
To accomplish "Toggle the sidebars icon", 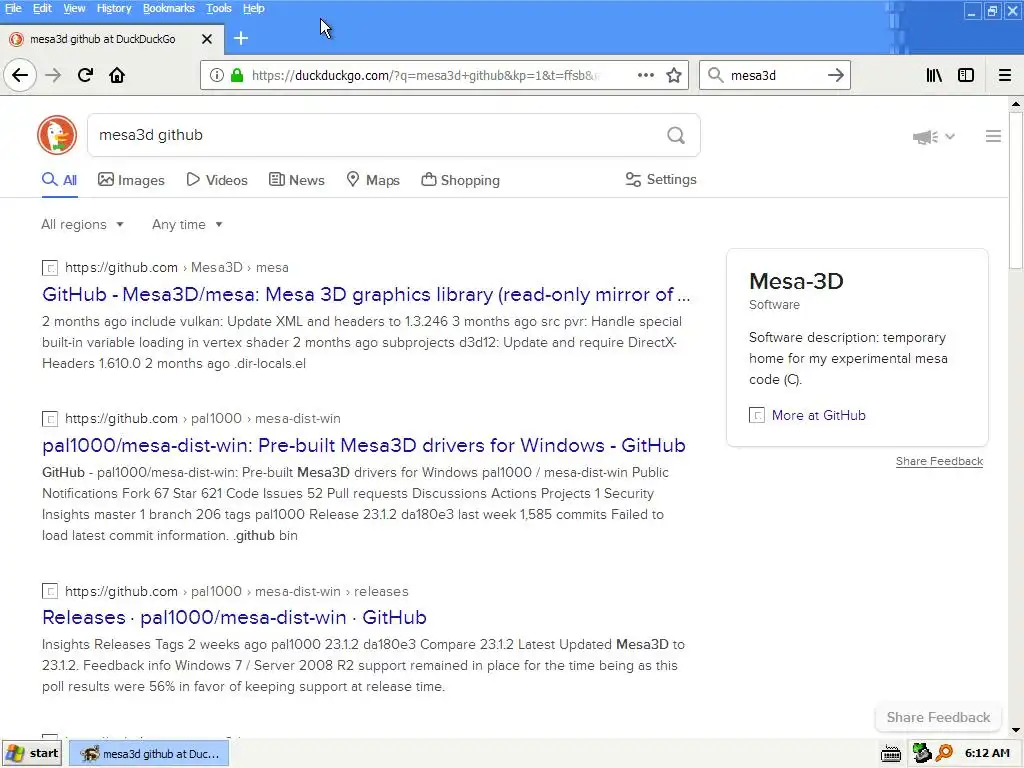I will tap(966, 75).
